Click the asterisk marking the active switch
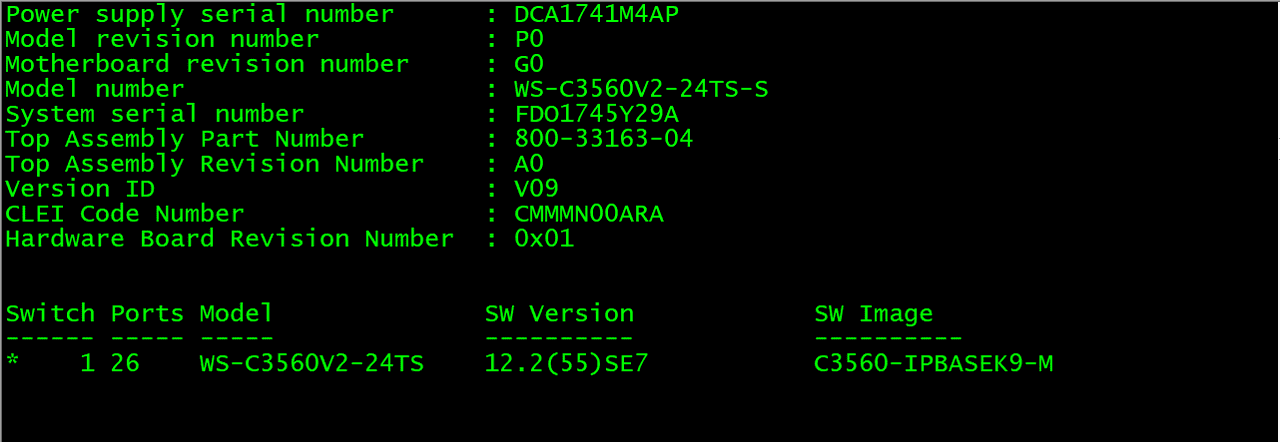Viewport: 1280px width, 442px height. pos(12,364)
